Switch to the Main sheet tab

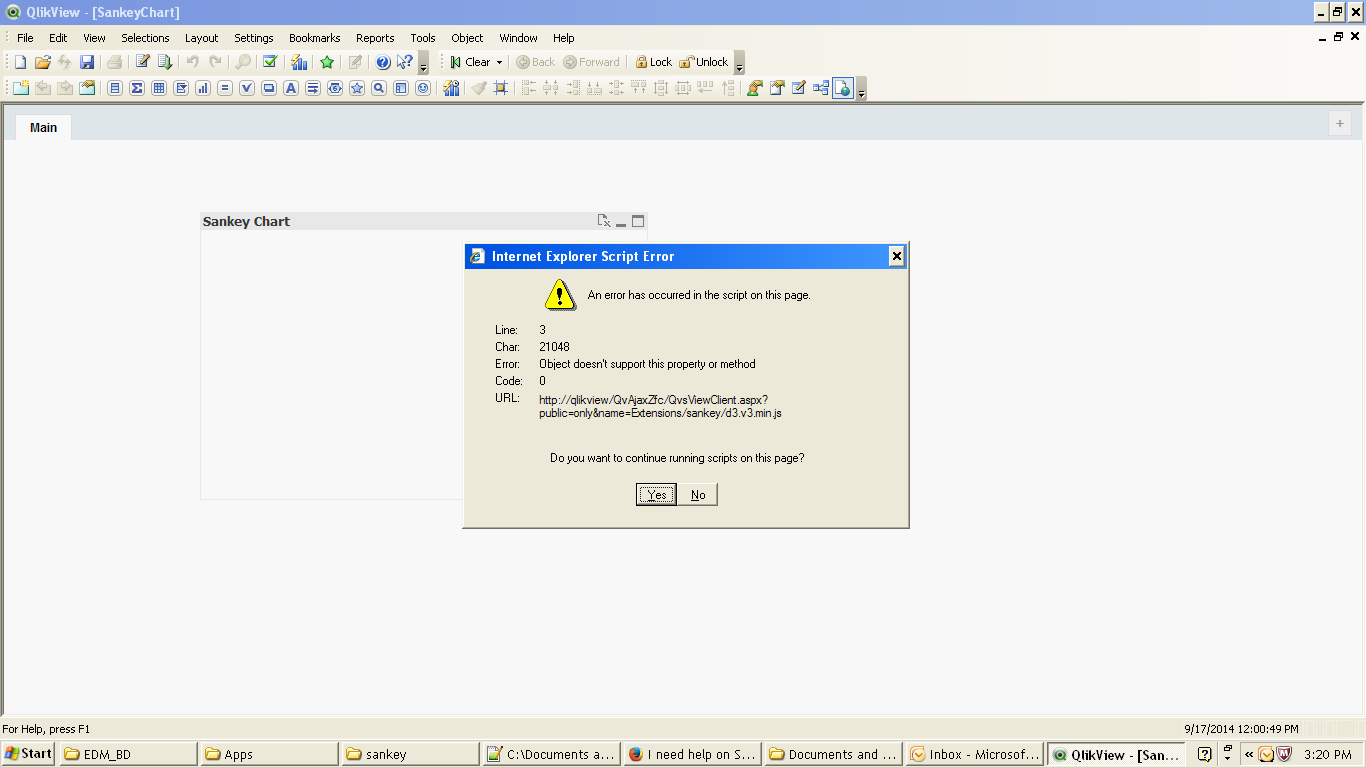point(43,127)
